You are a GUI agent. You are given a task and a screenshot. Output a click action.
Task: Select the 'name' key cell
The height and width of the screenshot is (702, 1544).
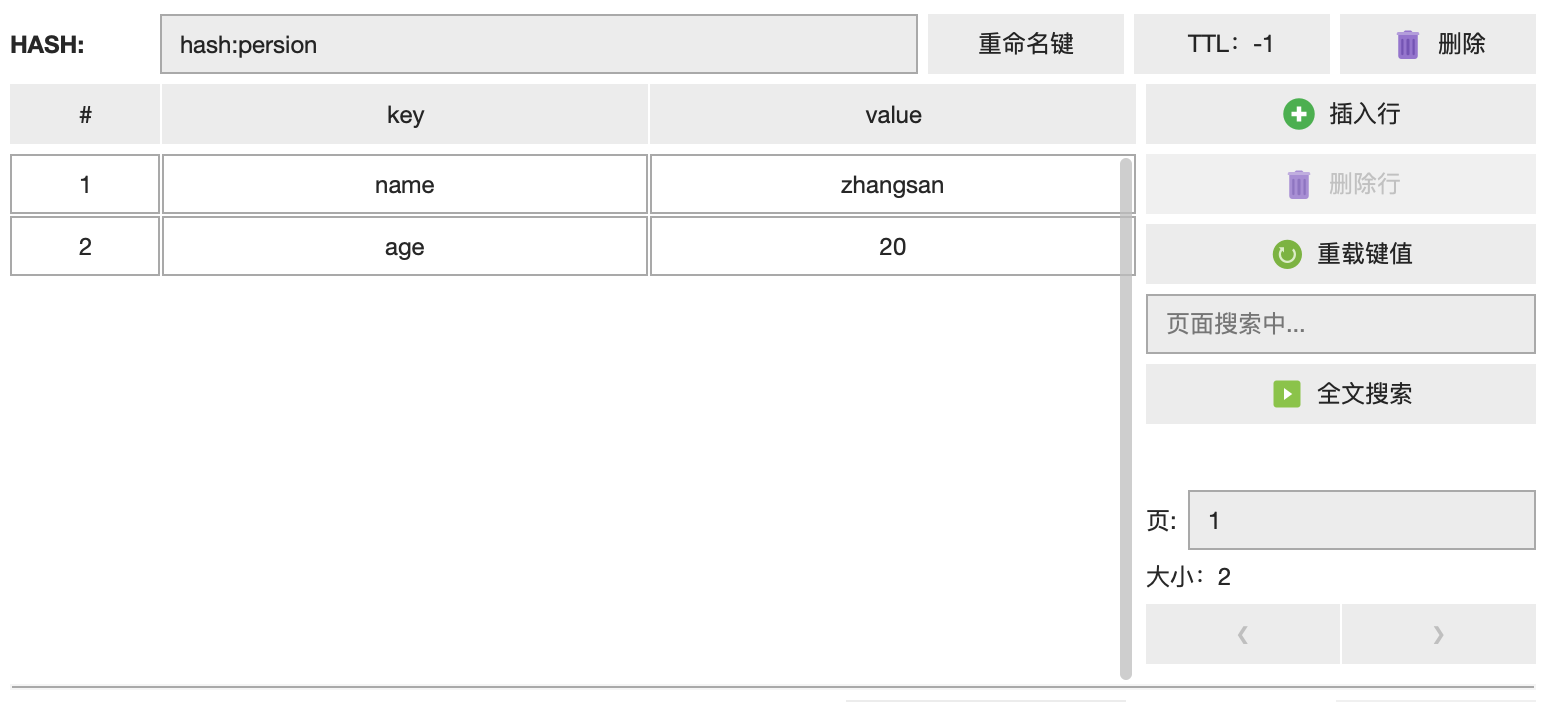tap(404, 184)
